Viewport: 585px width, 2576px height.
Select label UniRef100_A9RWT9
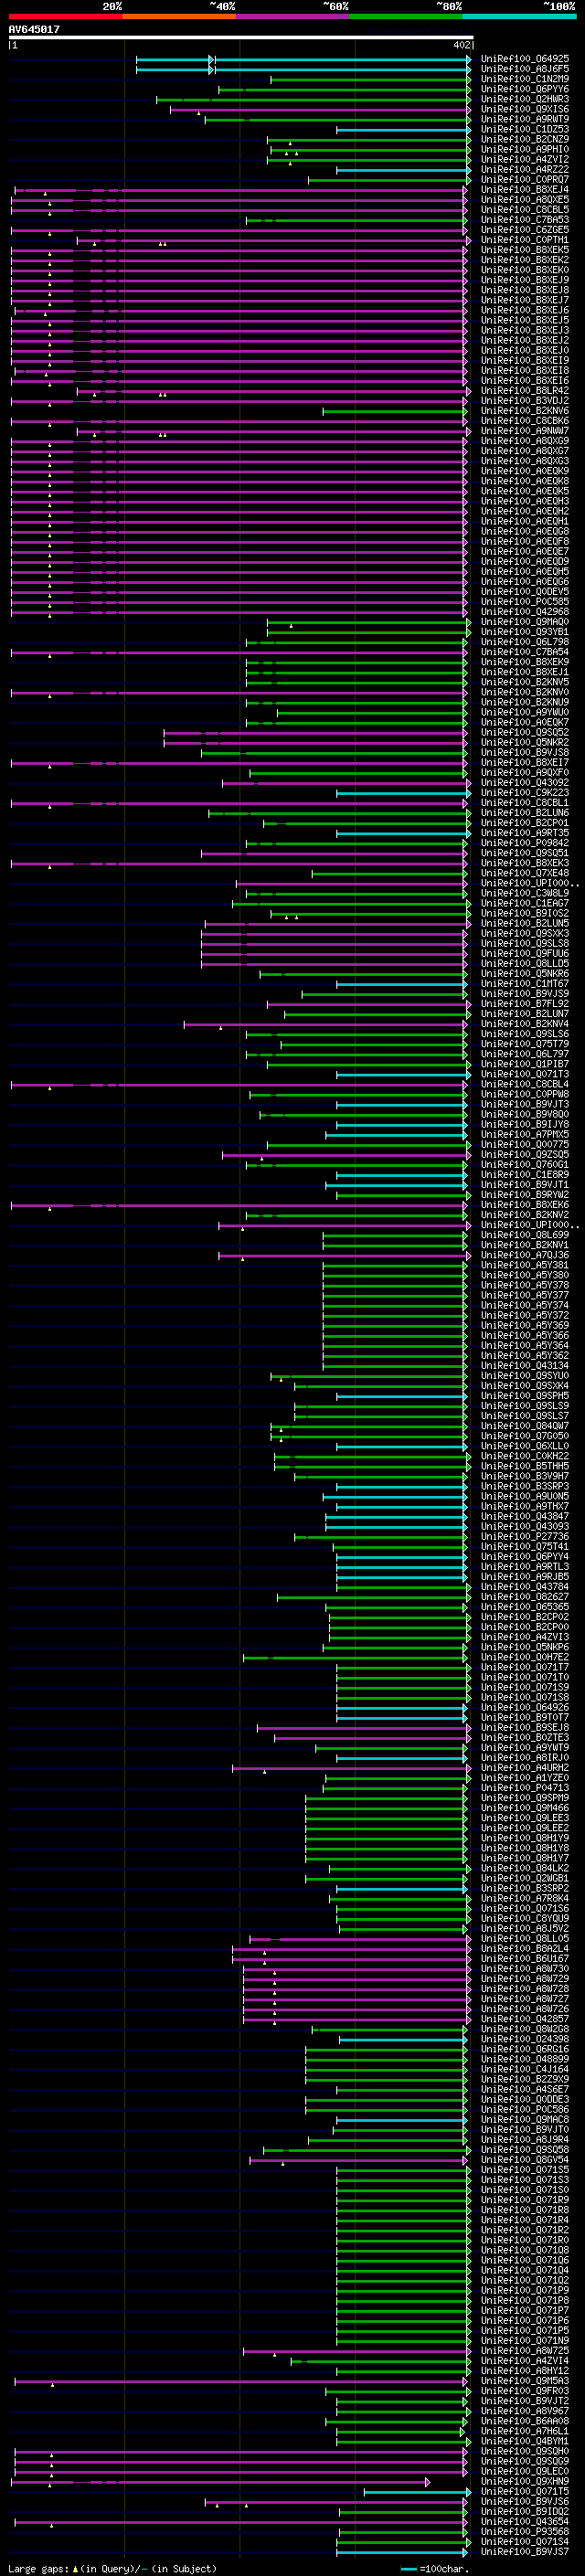[x=525, y=119]
